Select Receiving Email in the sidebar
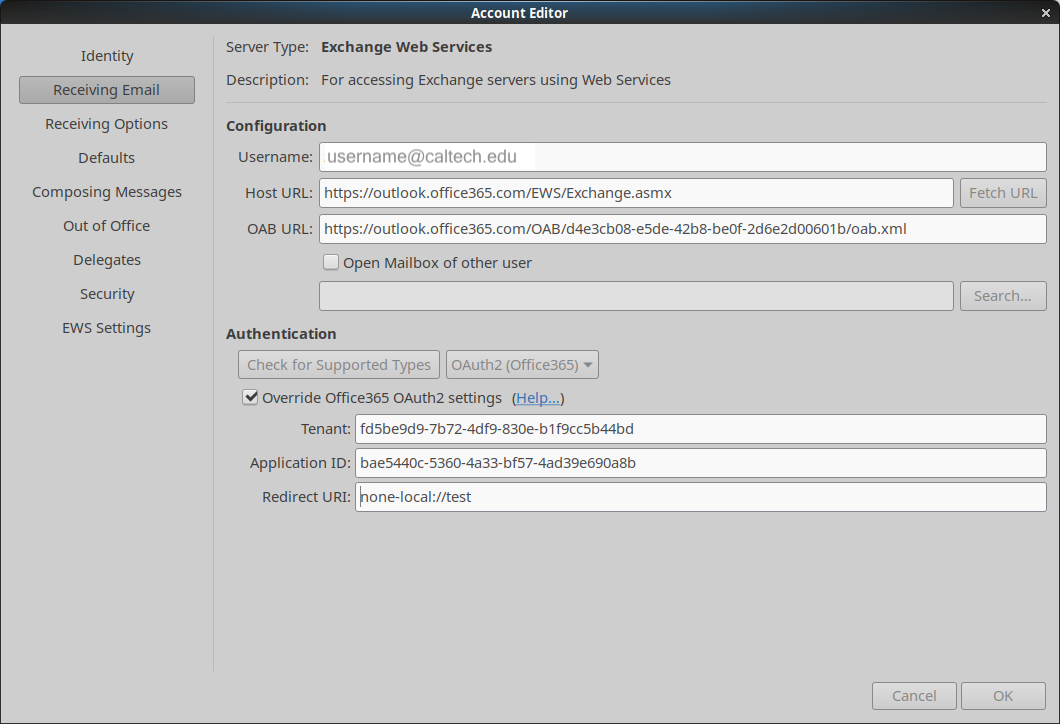Viewport: 1060px width, 724px height. pyautogui.click(x=107, y=90)
